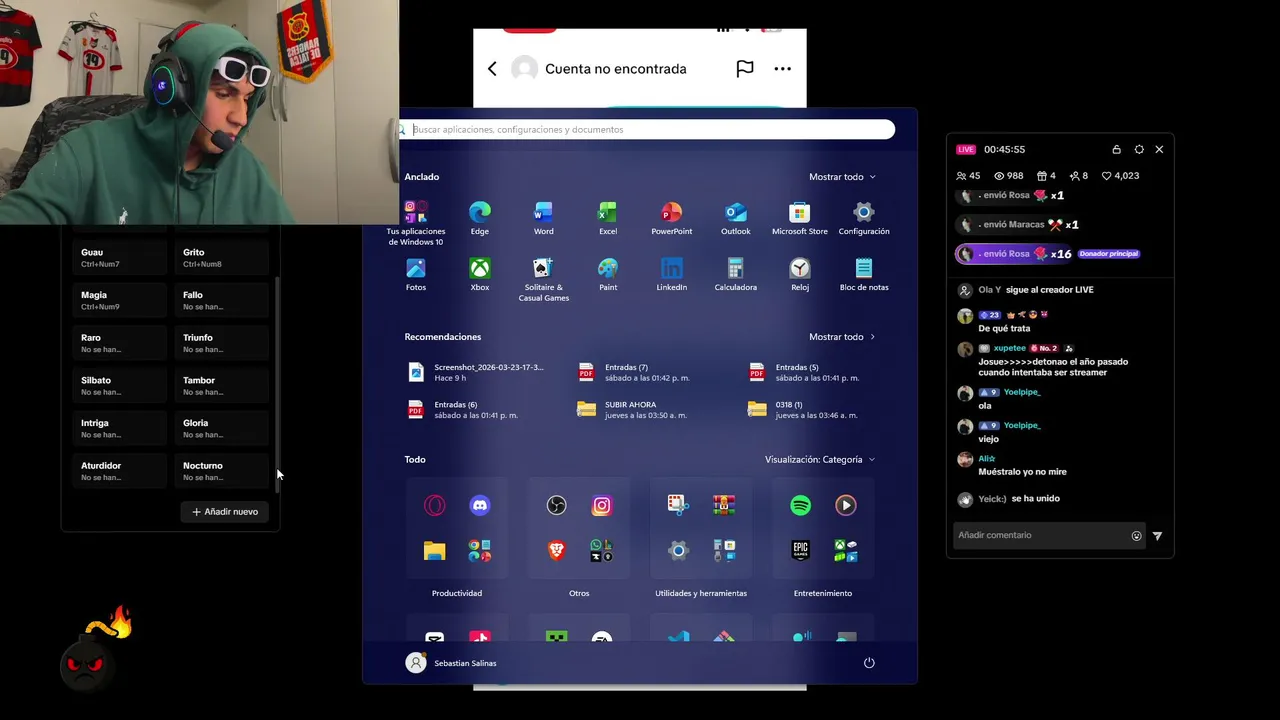1280x720 pixels.
Task: Go back from Cuenta no encontrada
Action: click(x=492, y=69)
